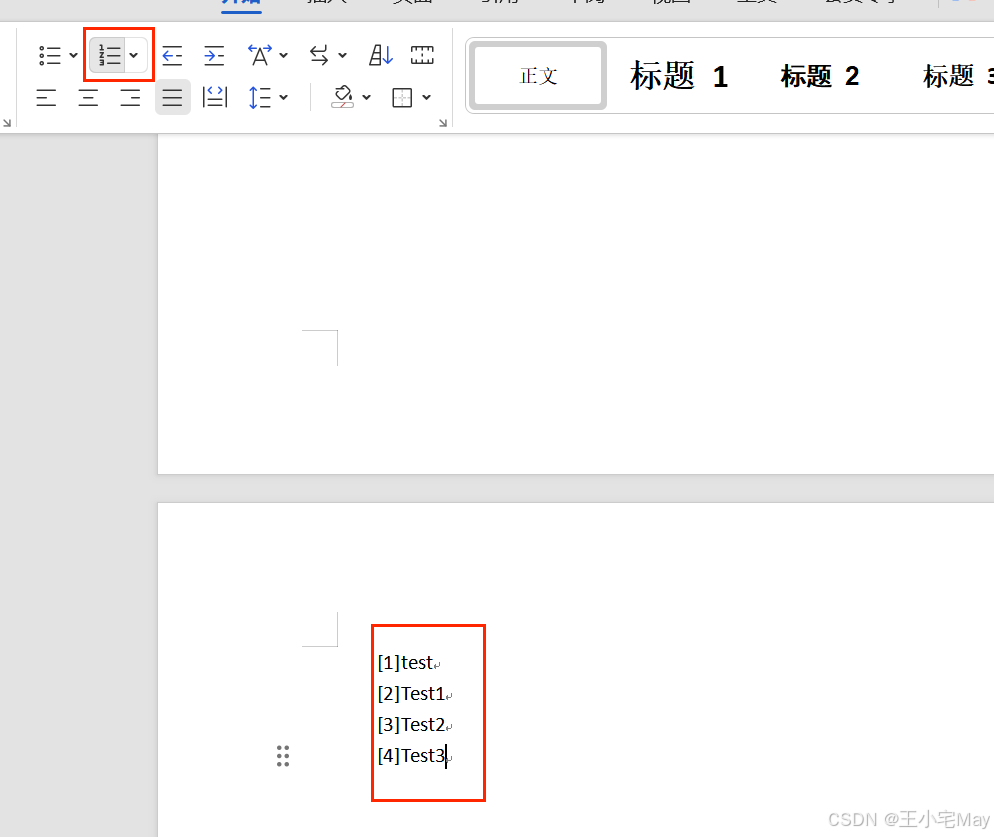Image resolution: width=994 pixels, height=837 pixels.
Task: Toggle justify alignment
Action: point(172,98)
